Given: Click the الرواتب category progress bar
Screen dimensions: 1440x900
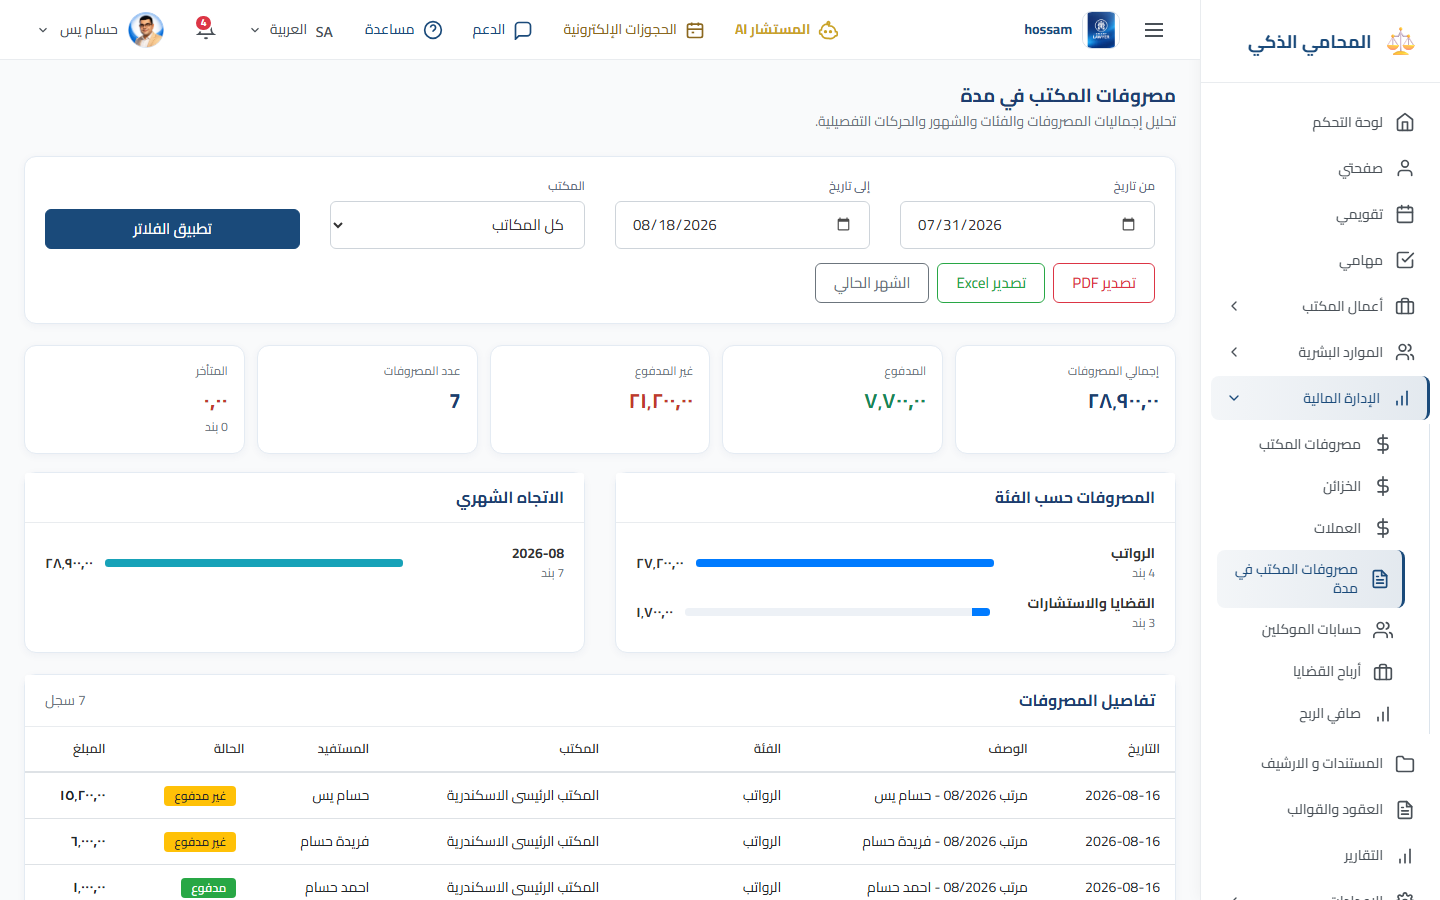Looking at the screenshot, I should tap(845, 563).
